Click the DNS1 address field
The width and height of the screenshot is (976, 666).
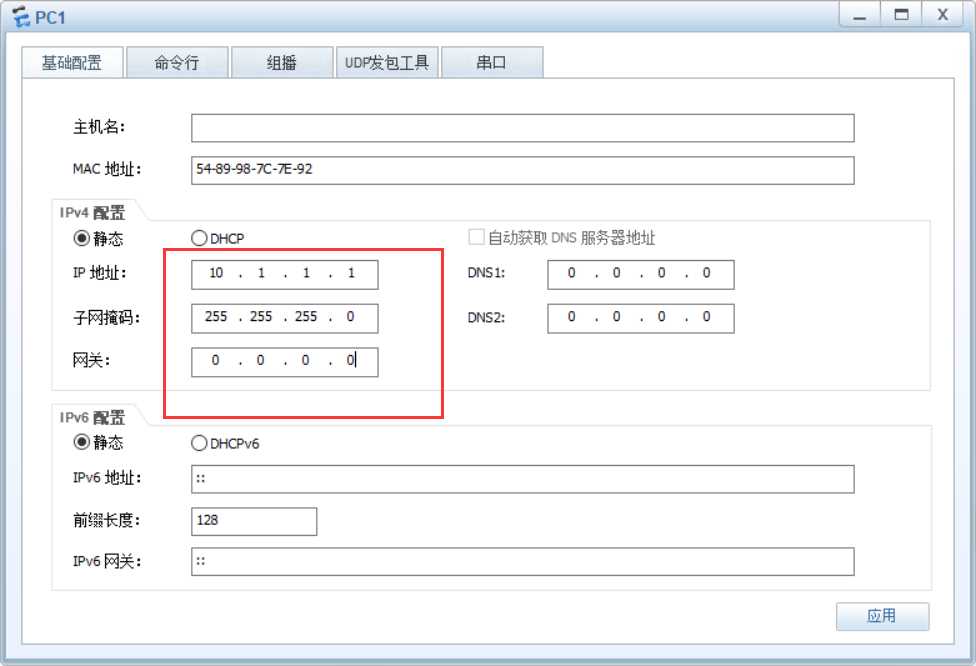[x=640, y=274]
